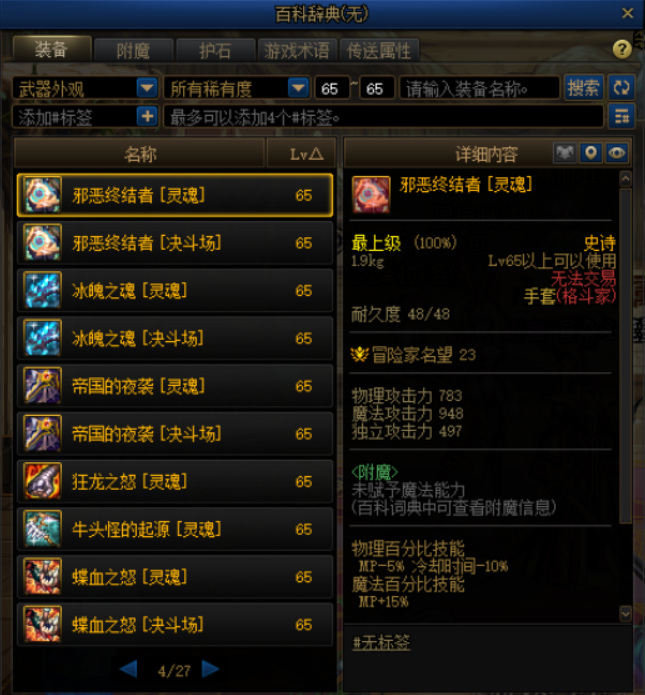Select 狂龙之怒 [灵魂] gauntlet icon
Viewport: 645px width, 695px height.
[43, 481]
